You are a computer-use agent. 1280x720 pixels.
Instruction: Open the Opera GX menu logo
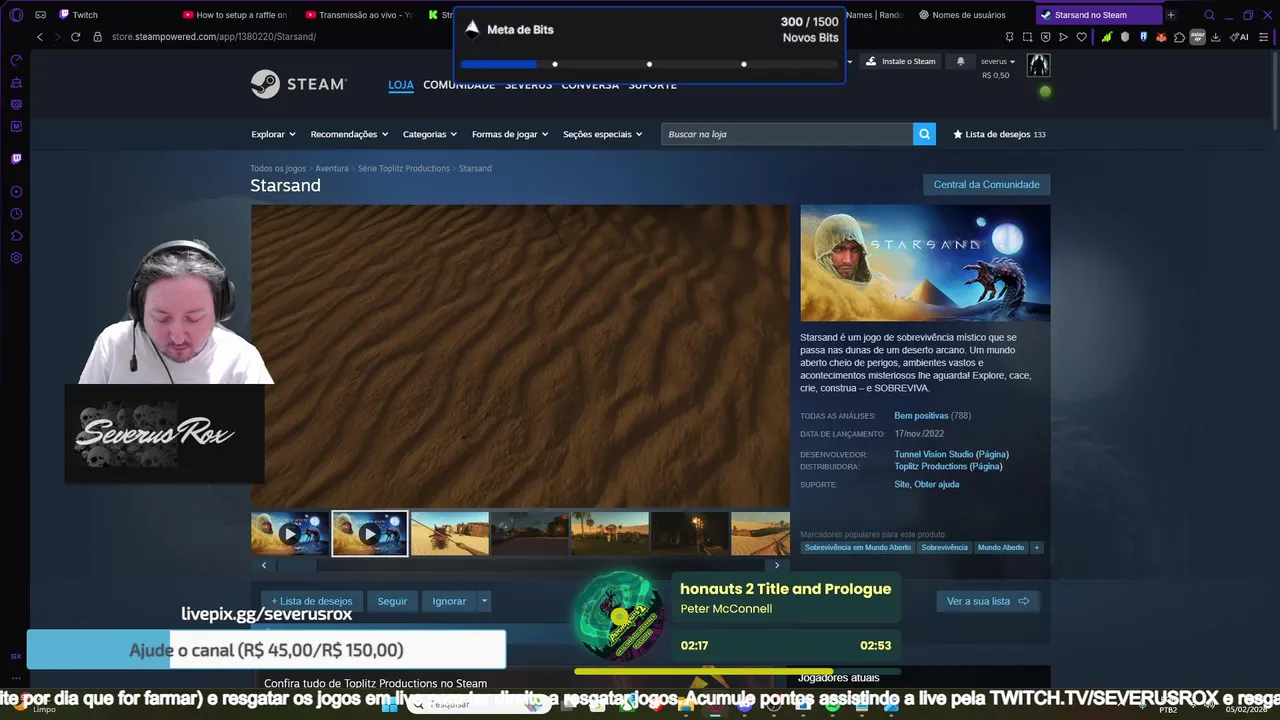[x=16, y=15]
